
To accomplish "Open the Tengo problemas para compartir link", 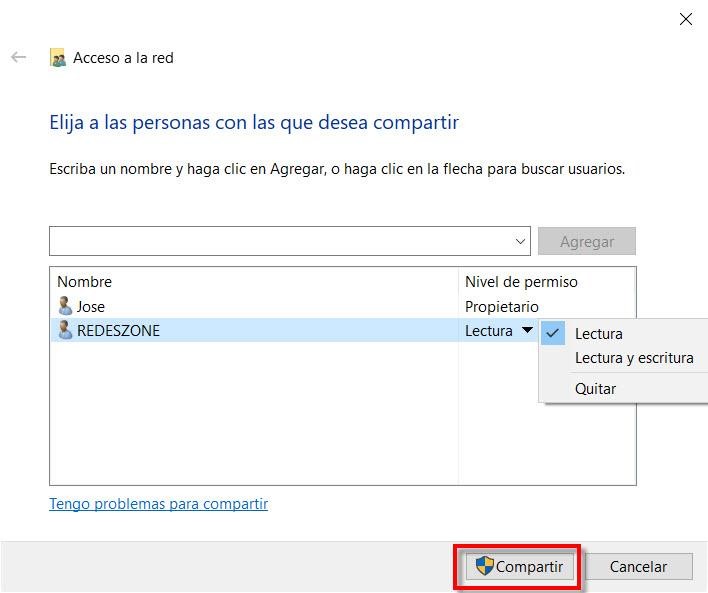I will 158,504.
